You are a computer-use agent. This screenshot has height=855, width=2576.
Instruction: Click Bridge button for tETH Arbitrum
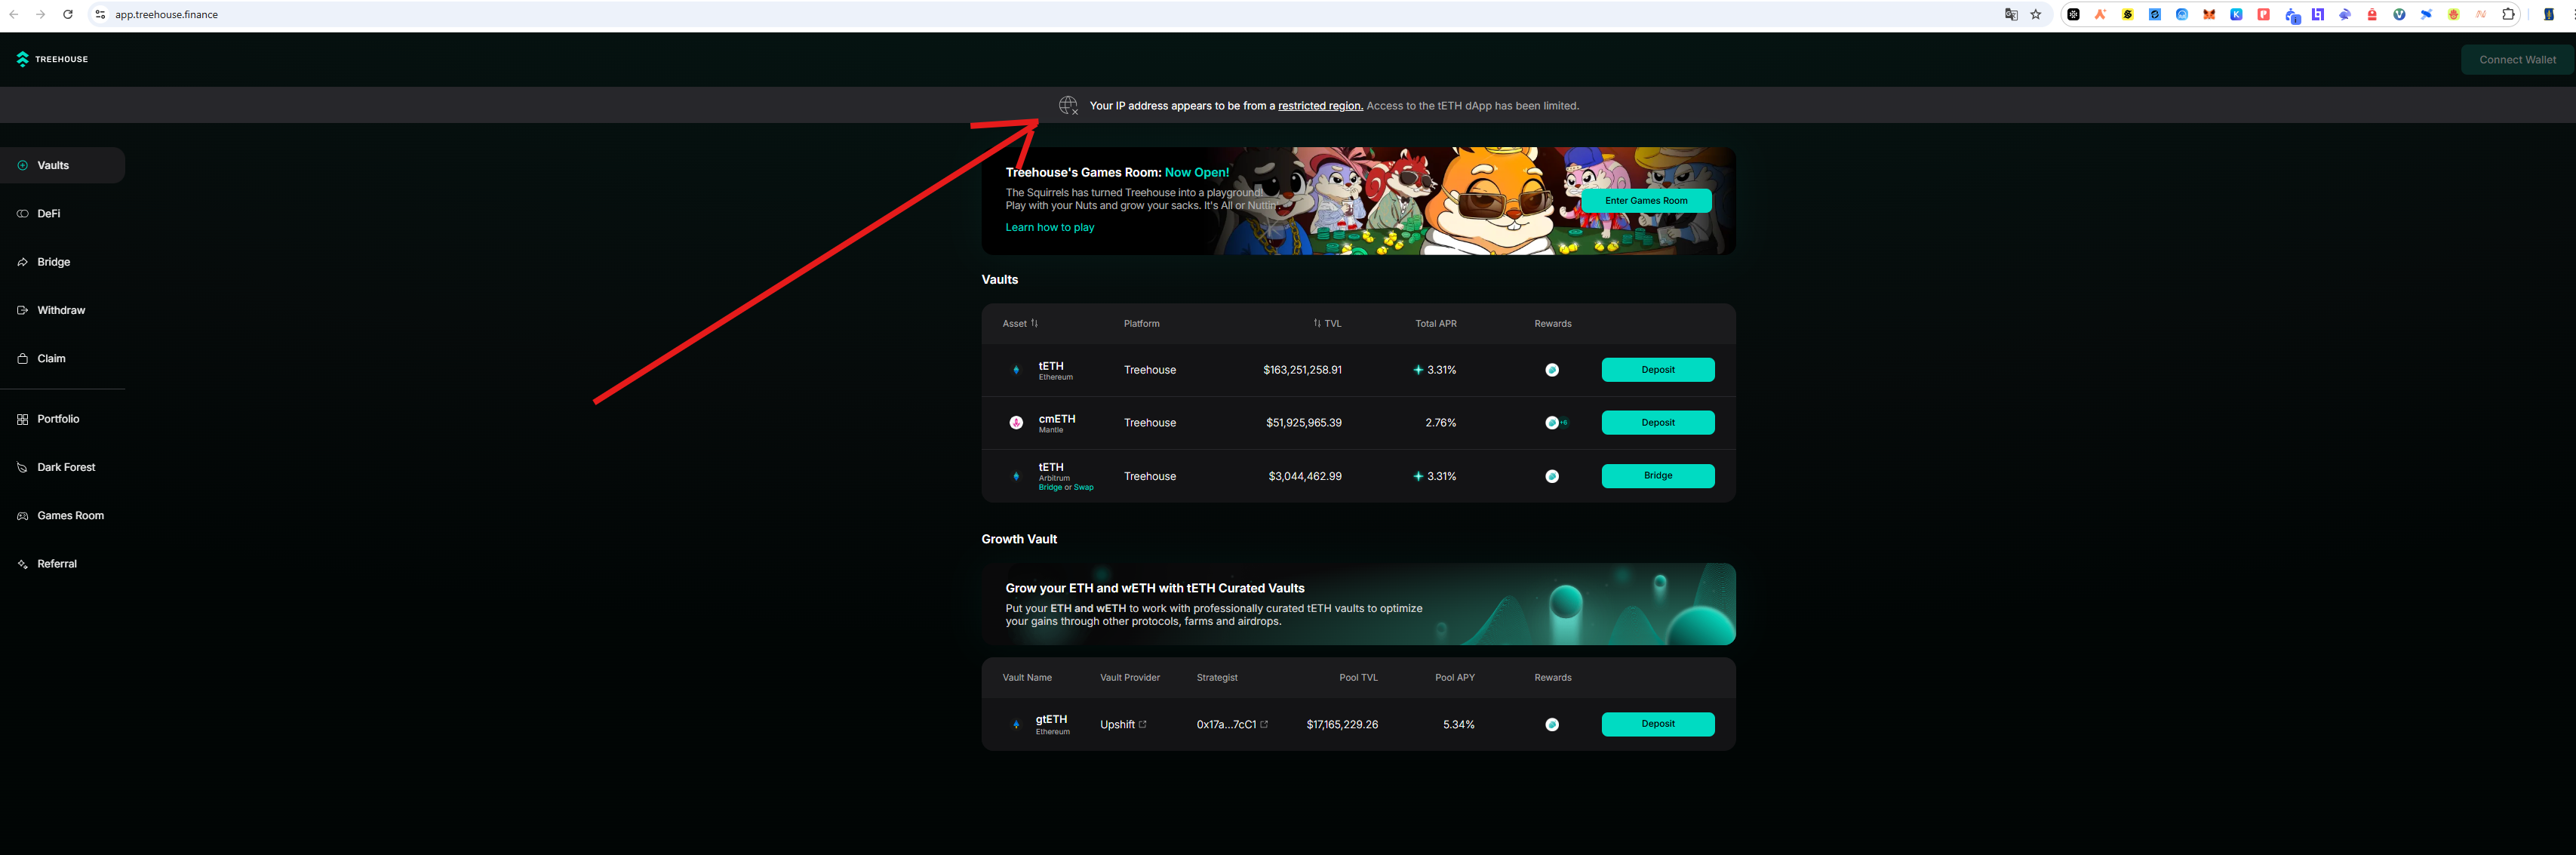1657,476
